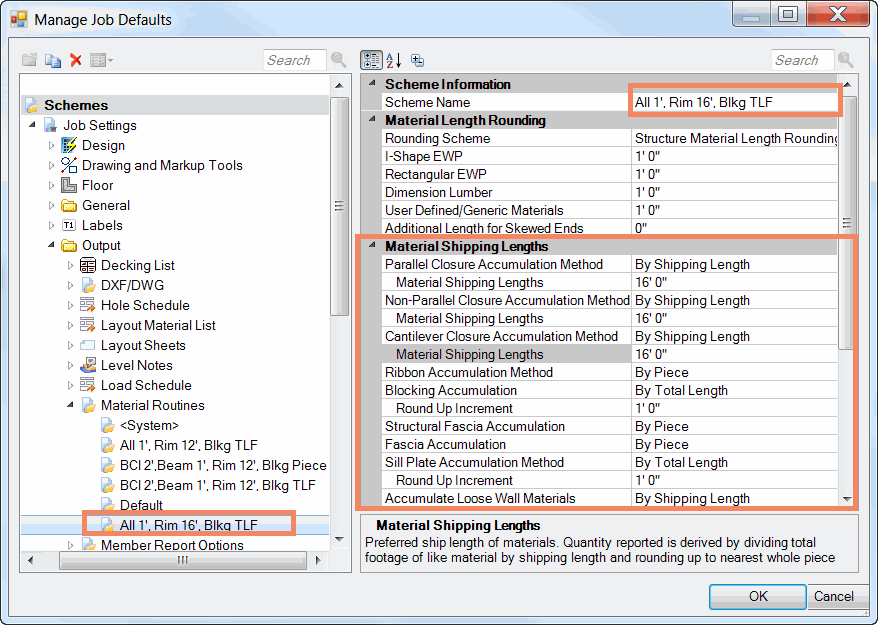This screenshot has width=878, height=625.
Task: Expand the Design tree node
Action: [x=52, y=145]
